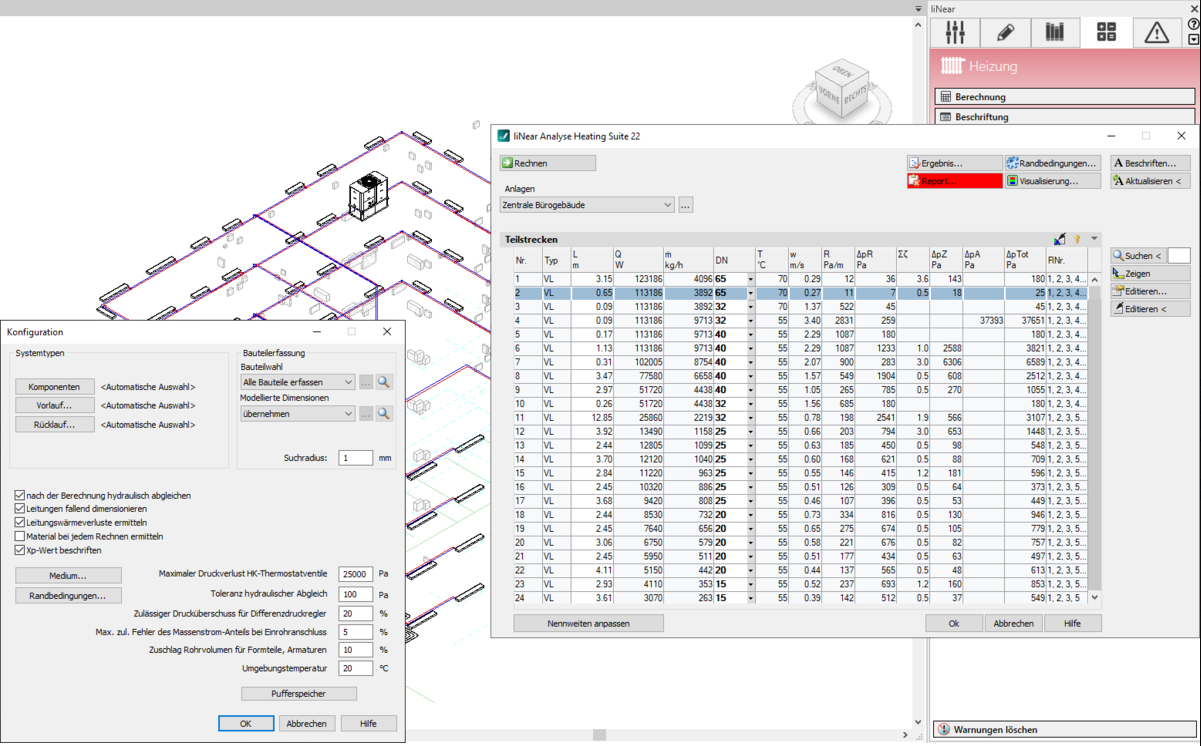Switch to the warning triangle tab

pos(1157,32)
